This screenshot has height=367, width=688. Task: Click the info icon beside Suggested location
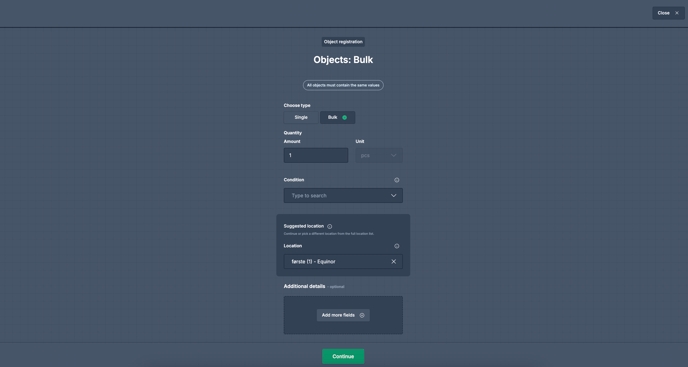click(330, 227)
